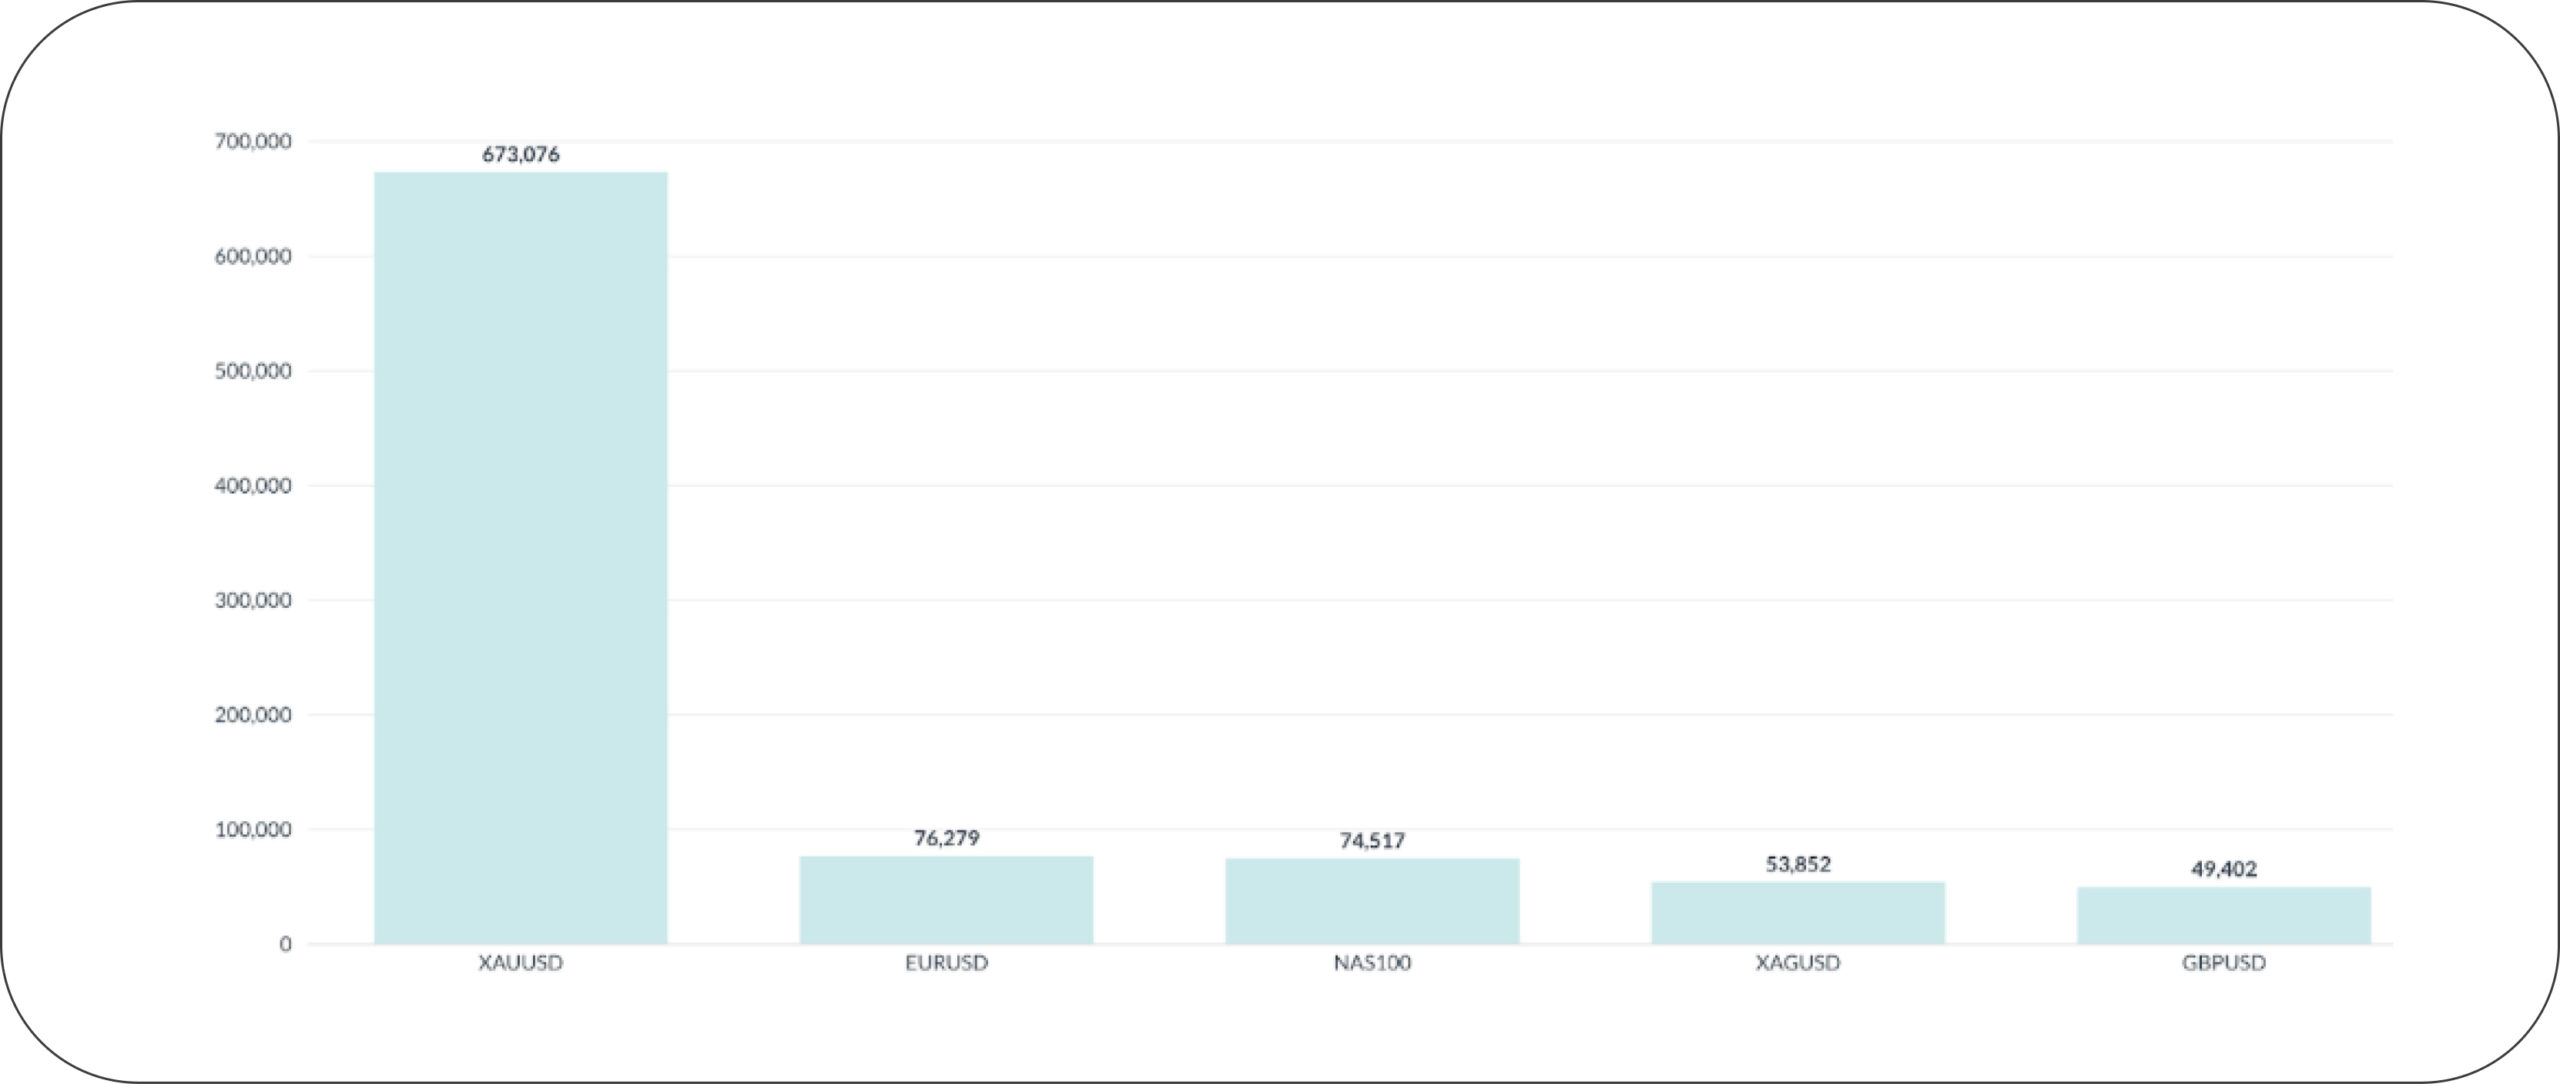Select the NAS100 axis label
The height and width of the screenshot is (1084, 2560).
pos(1372,963)
